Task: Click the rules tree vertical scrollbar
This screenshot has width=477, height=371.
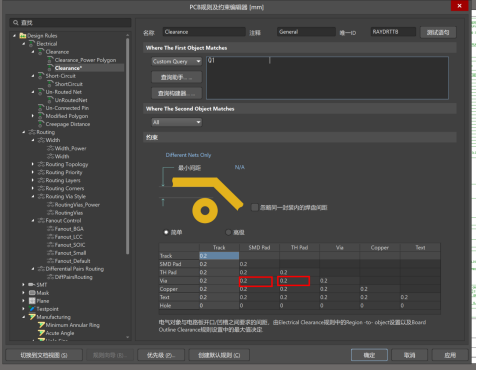Action: (127, 147)
